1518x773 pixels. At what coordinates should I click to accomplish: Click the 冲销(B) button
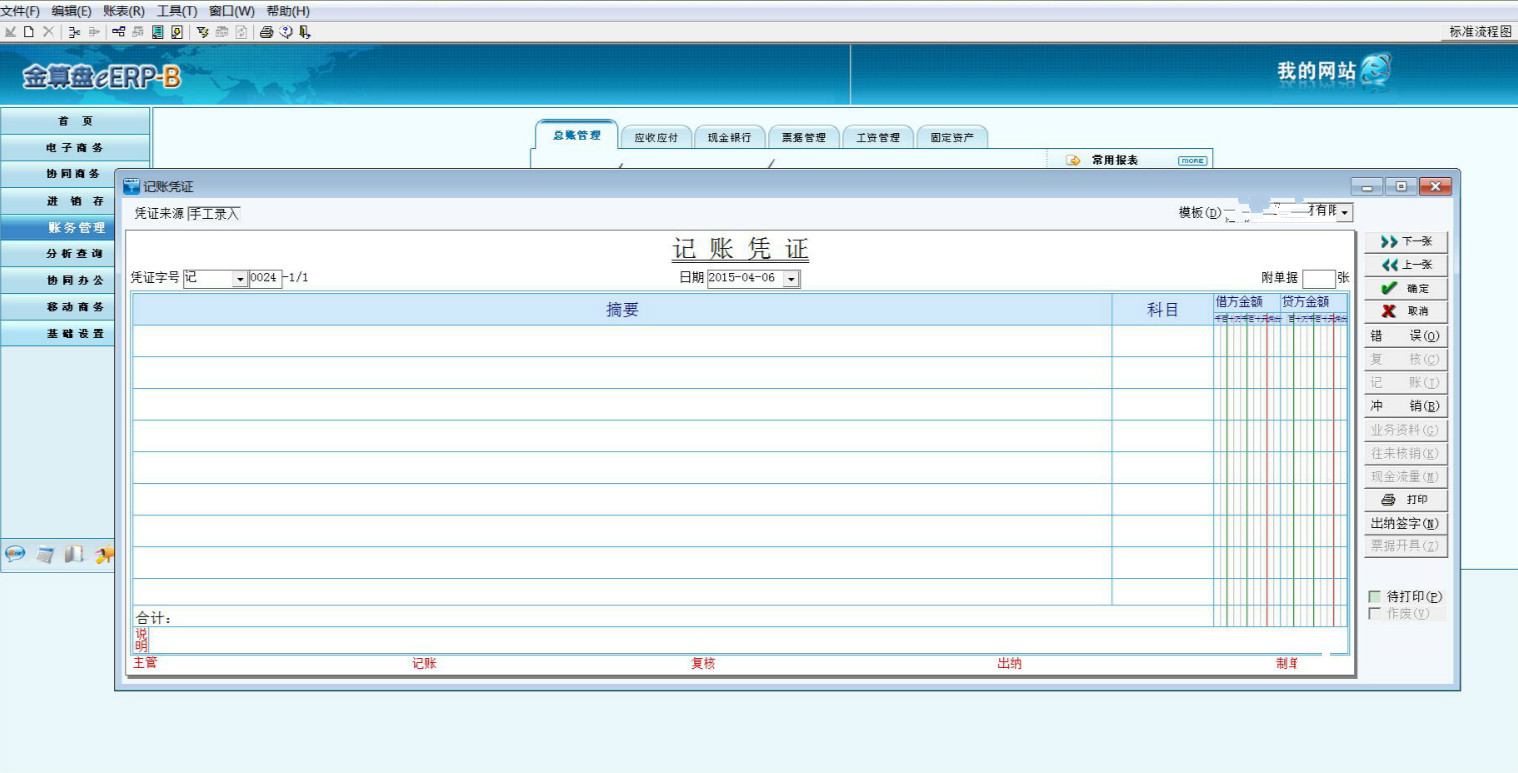pyautogui.click(x=1406, y=406)
